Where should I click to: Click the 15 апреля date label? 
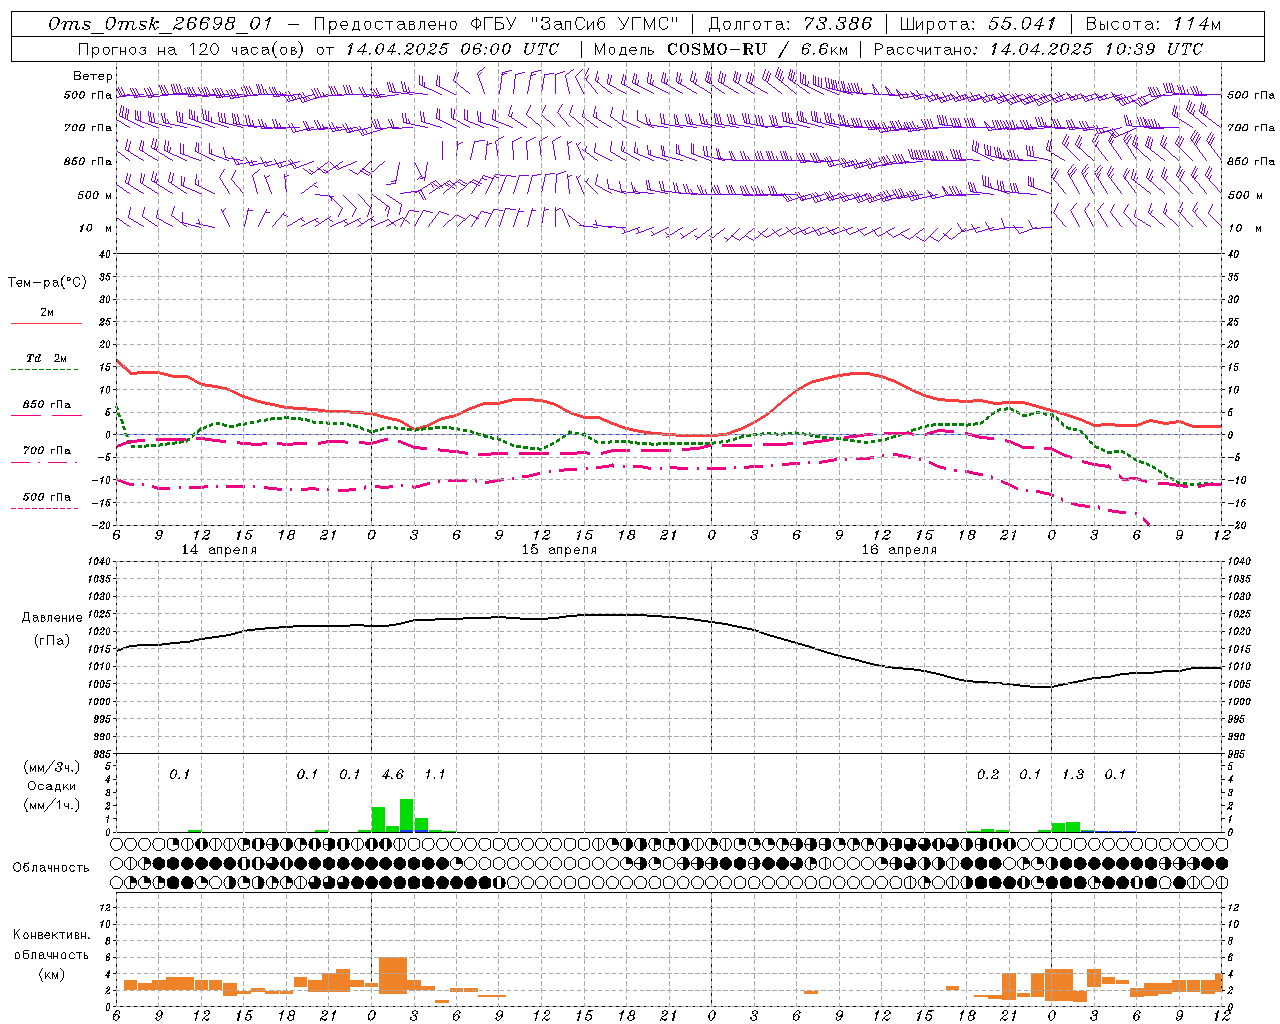click(x=559, y=550)
